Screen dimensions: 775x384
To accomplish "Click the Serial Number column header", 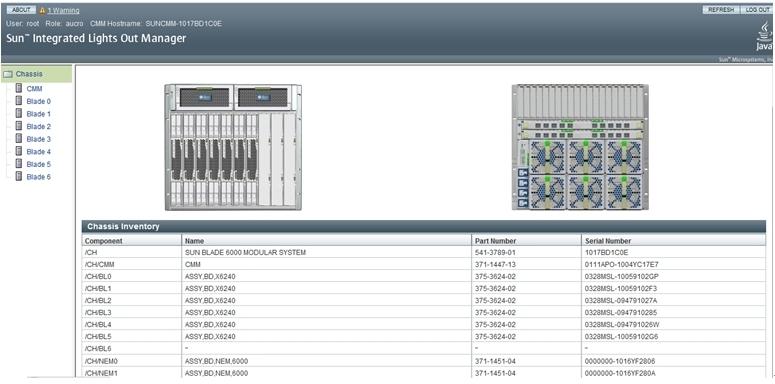I will (608, 241).
